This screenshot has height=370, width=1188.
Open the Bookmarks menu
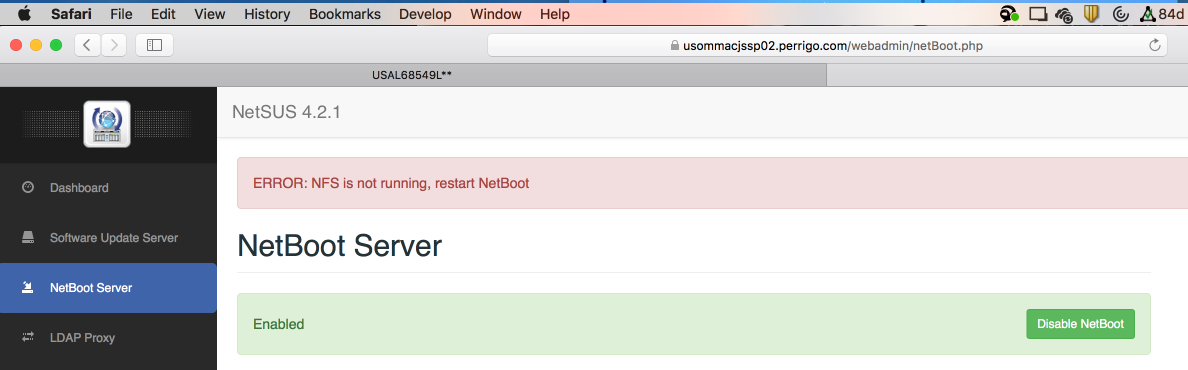345,14
